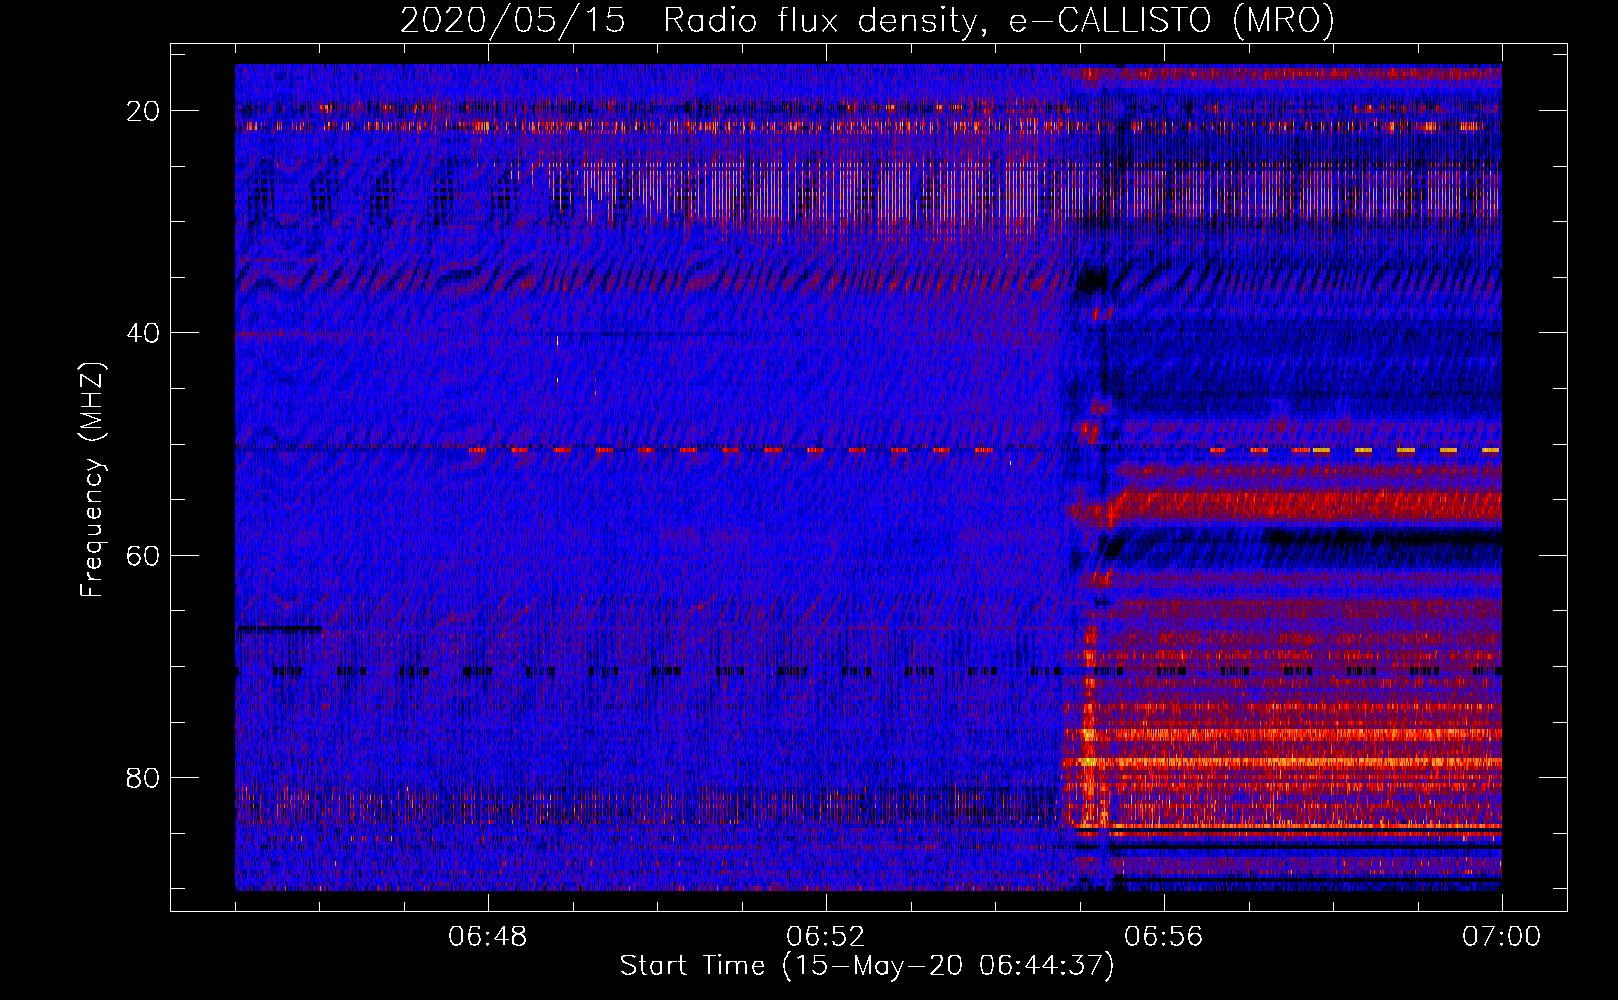Click the 'Frequency (MHZ)' y-axis label
This screenshot has height=1000, width=1618.
tap(92, 479)
